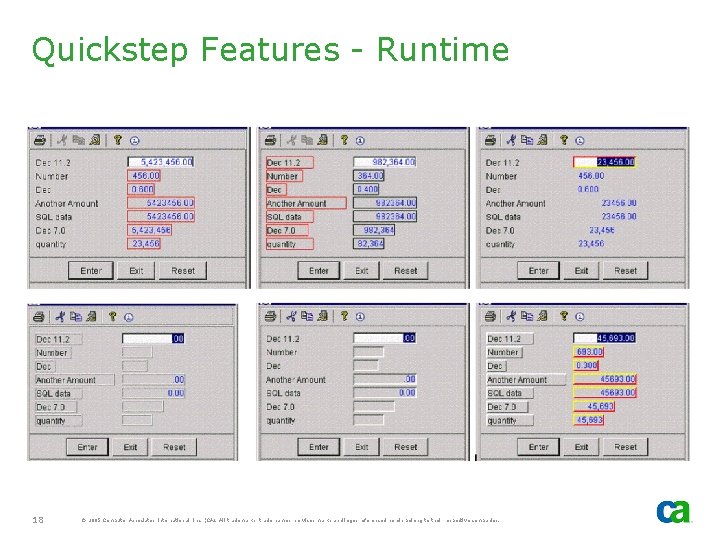This screenshot has width=720, height=540.
Task: Focus highlighted Dec 11.2 field with 23,456.00
Action: [x=604, y=162]
